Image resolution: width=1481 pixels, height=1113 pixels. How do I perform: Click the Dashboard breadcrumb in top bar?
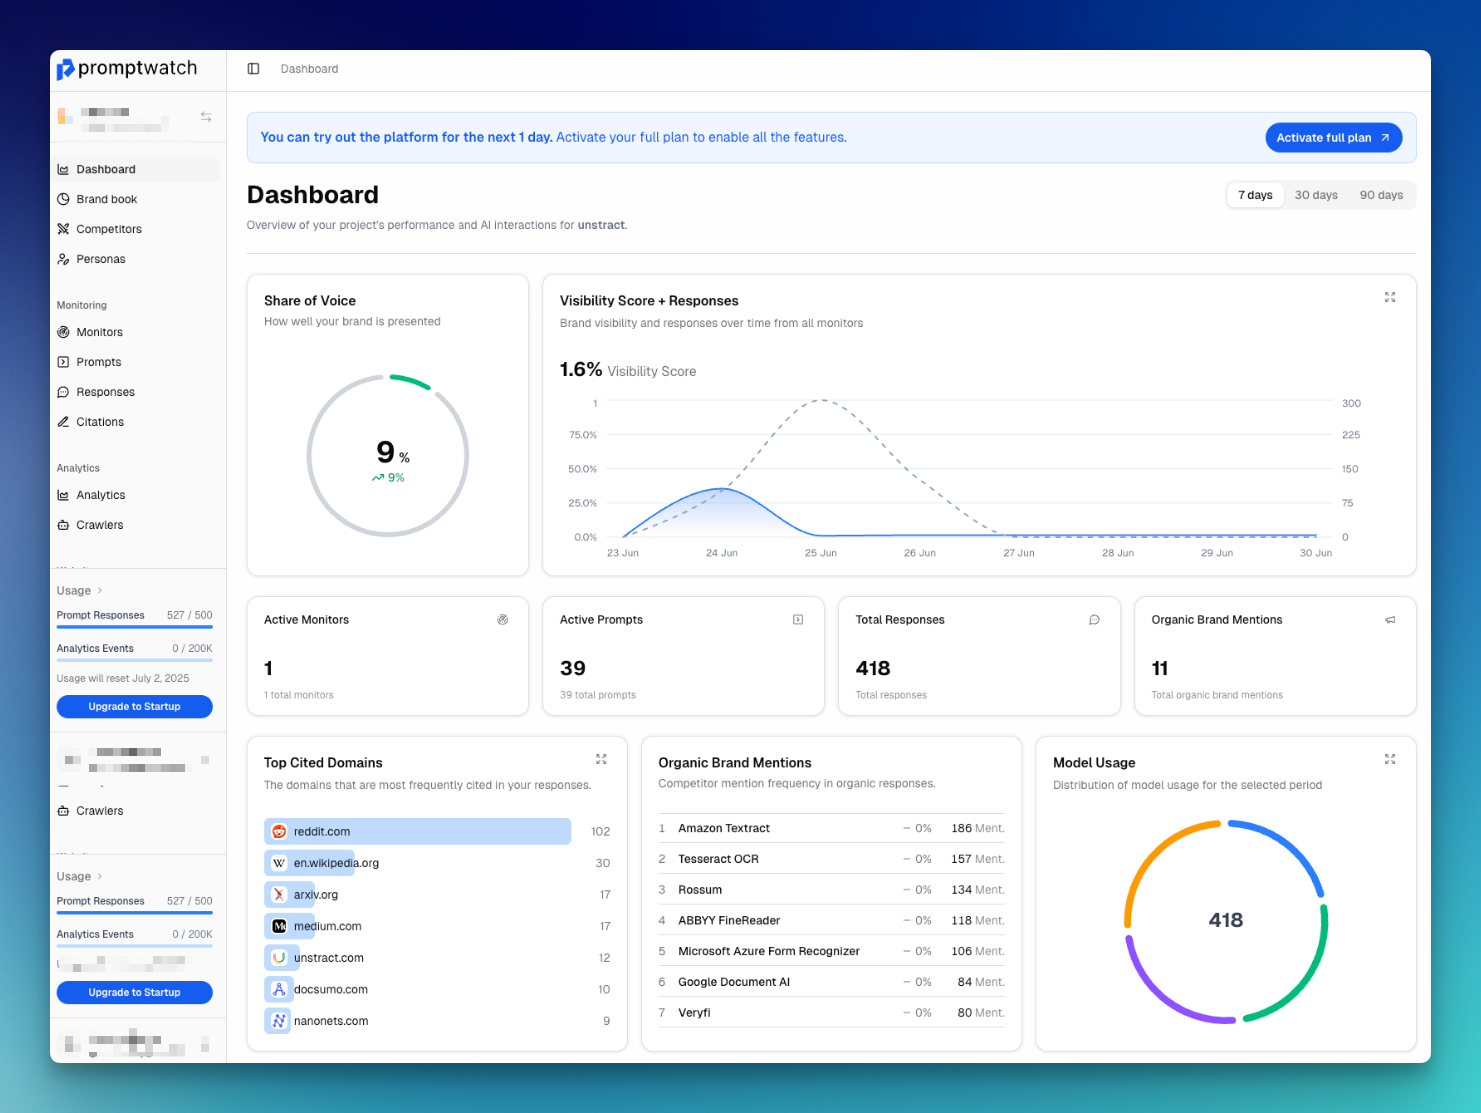(309, 69)
